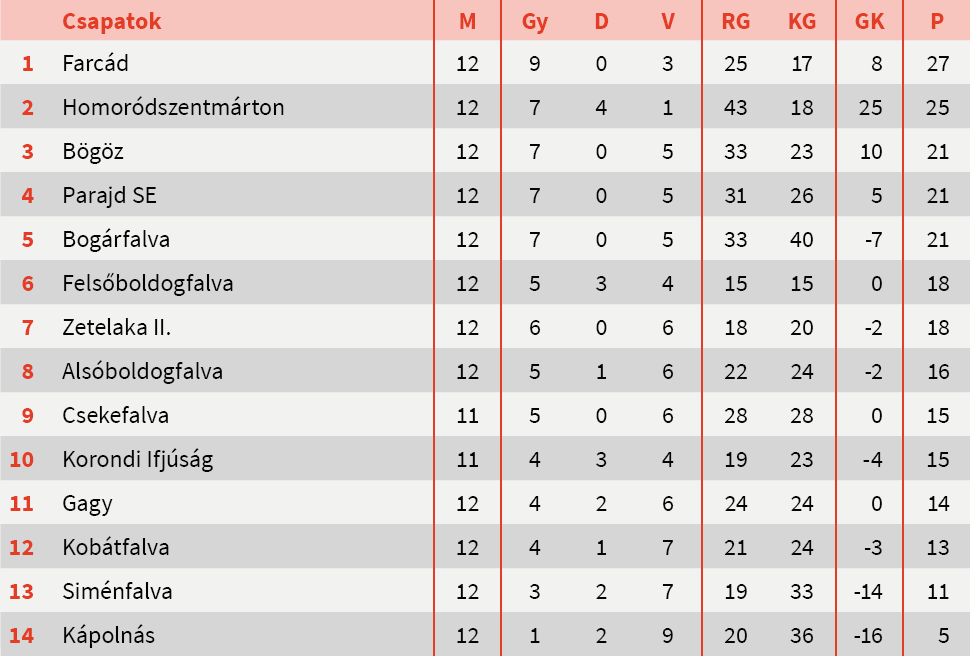Click the Csapatok column header

[x=111, y=21]
